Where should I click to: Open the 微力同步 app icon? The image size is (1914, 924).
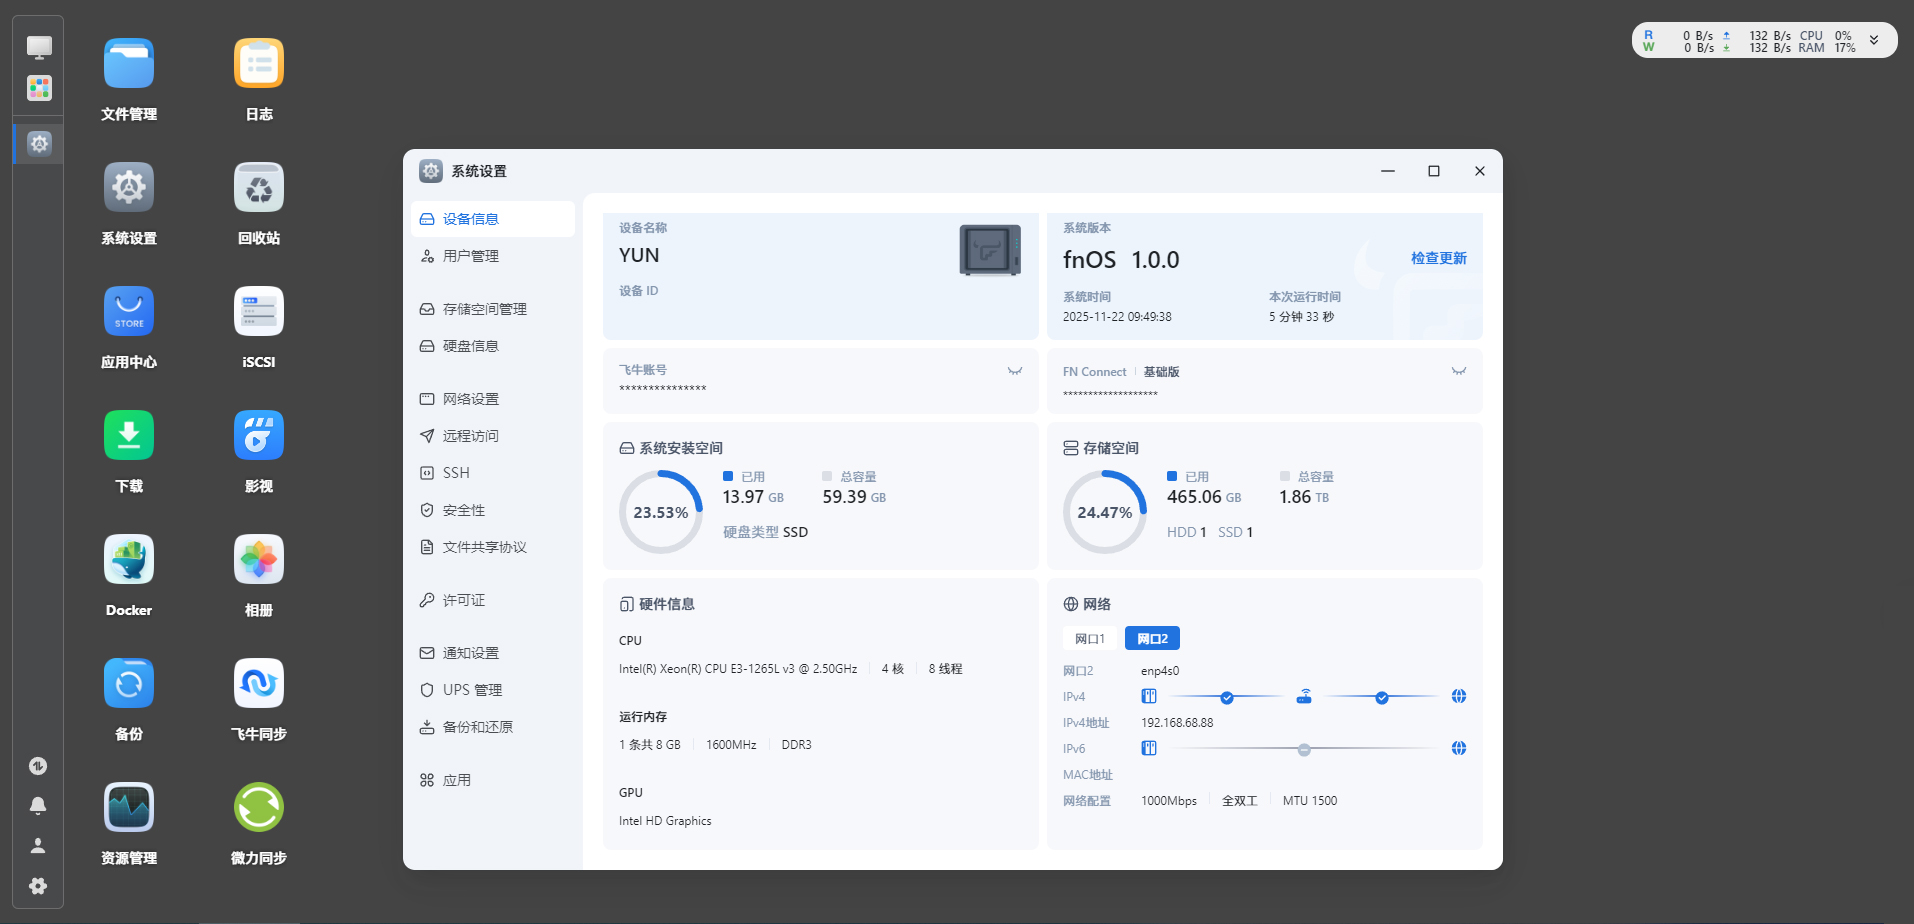pos(259,807)
